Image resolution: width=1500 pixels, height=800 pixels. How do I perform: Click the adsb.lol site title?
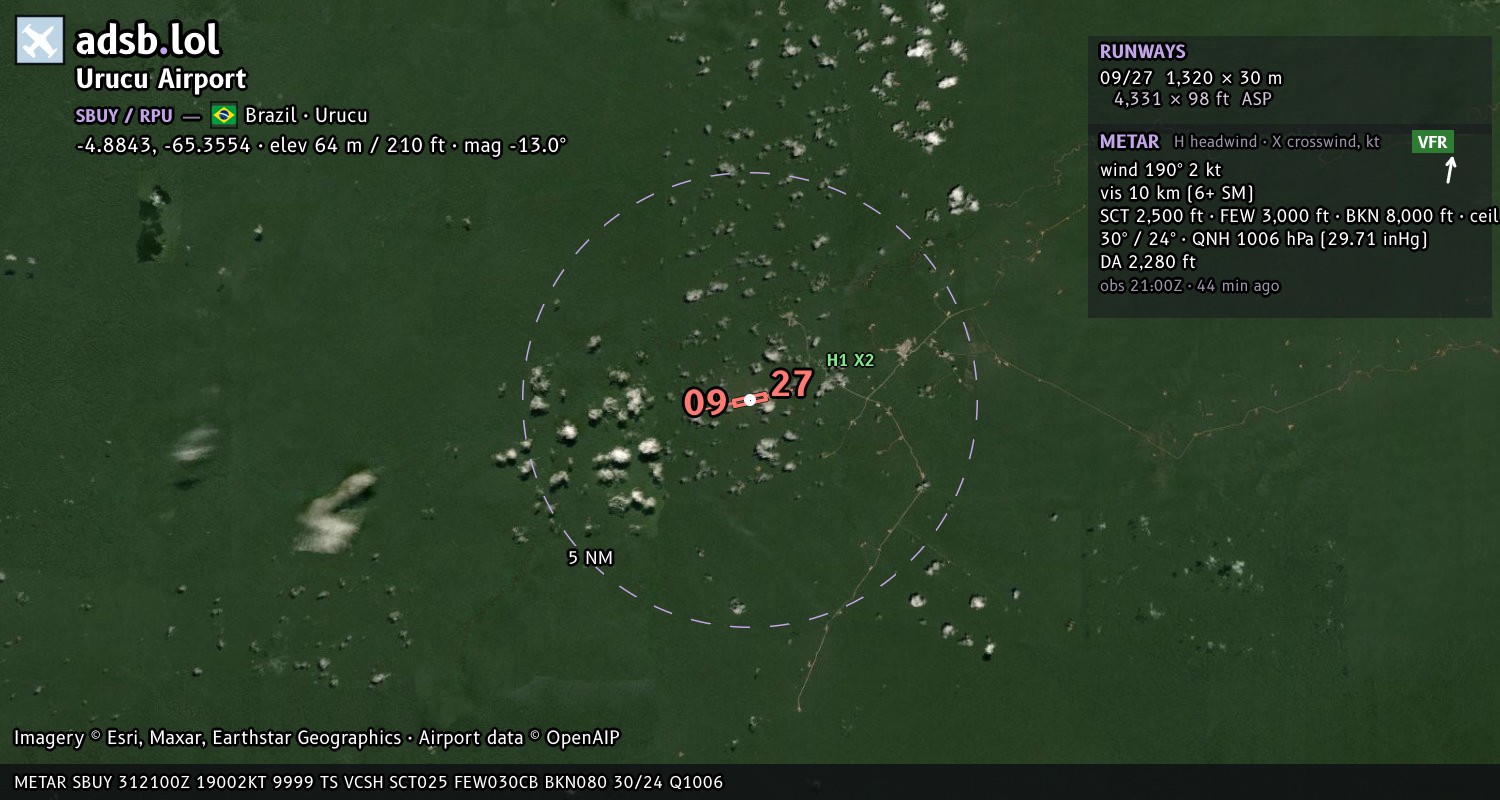pyautogui.click(x=148, y=41)
